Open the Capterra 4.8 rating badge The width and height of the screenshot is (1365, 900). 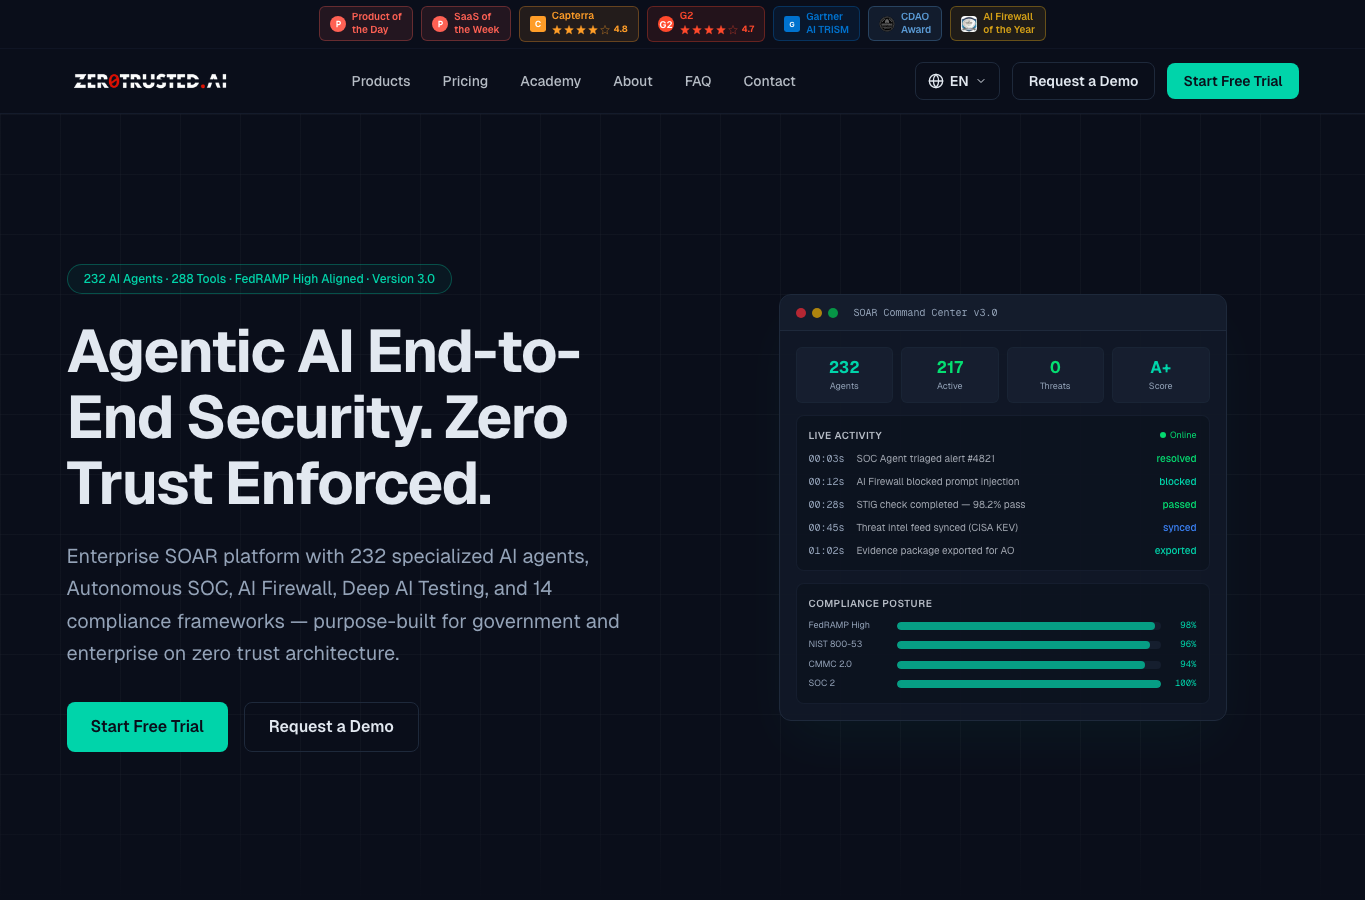pyautogui.click(x=579, y=24)
